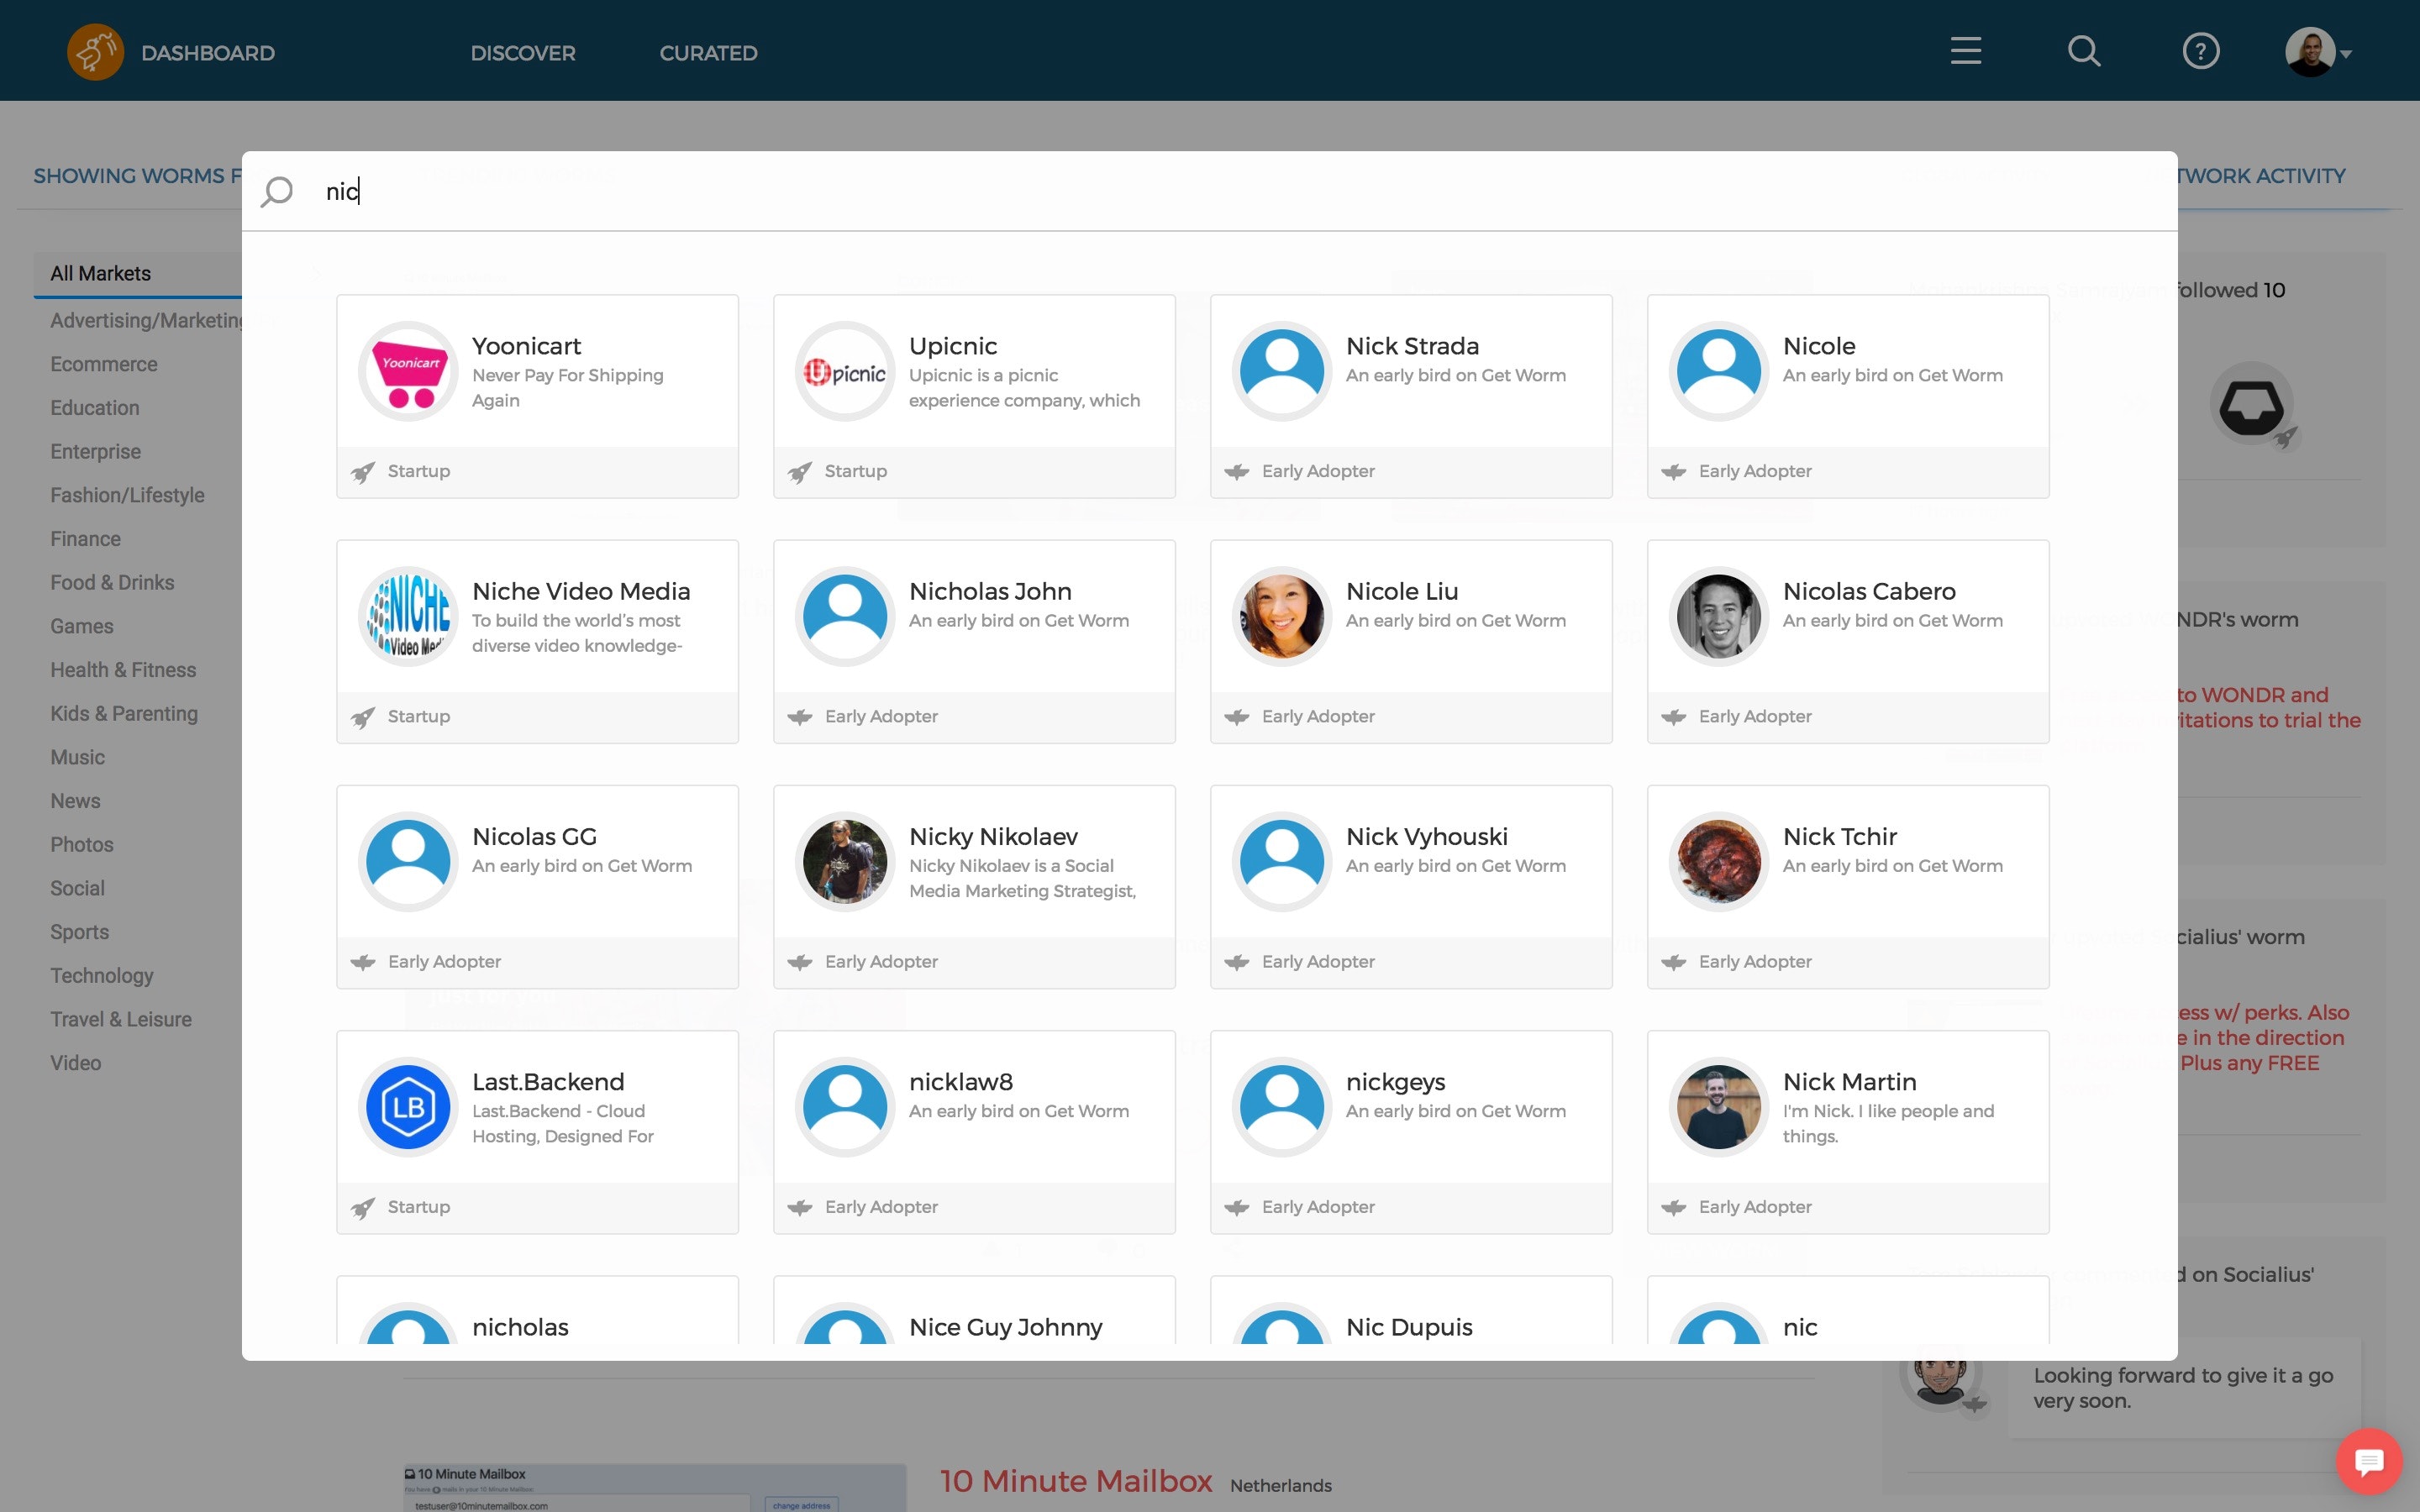This screenshot has width=2420, height=1512.
Task: Click the Upicnic company logo
Action: pos(845,371)
